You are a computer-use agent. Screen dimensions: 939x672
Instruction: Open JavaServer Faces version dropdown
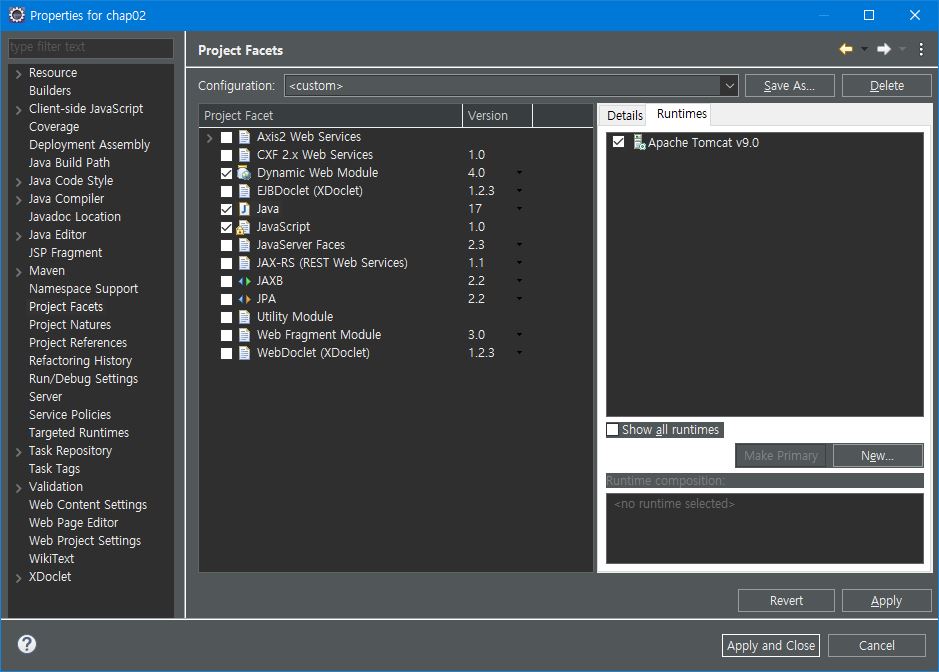point(519,244)
